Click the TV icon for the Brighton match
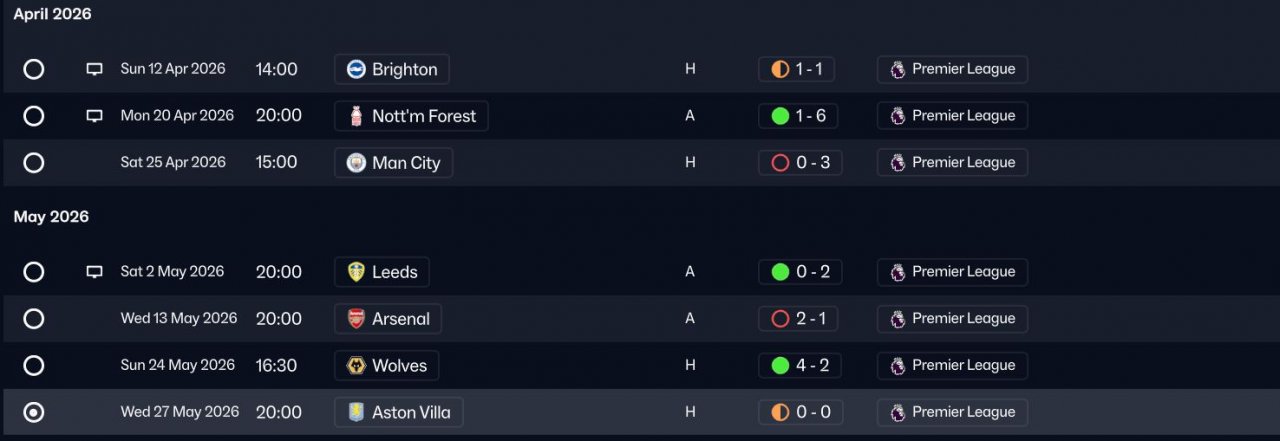The width and height of the screenshot is (1280, 441). 95,69
